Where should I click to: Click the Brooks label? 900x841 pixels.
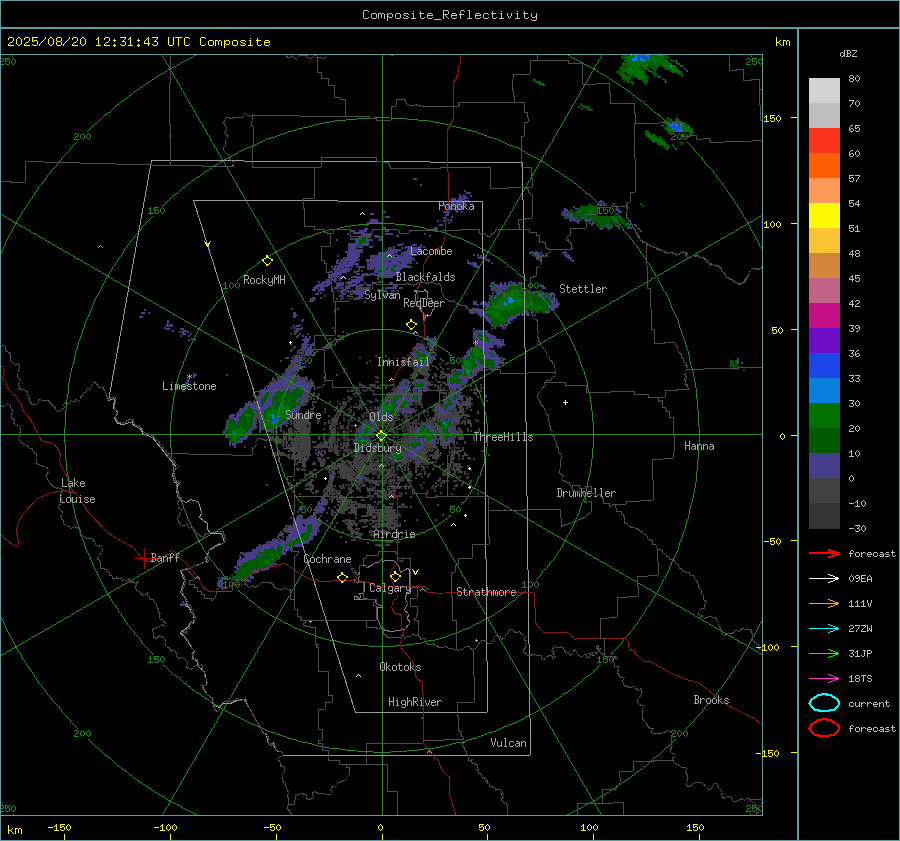click(711, 700)
